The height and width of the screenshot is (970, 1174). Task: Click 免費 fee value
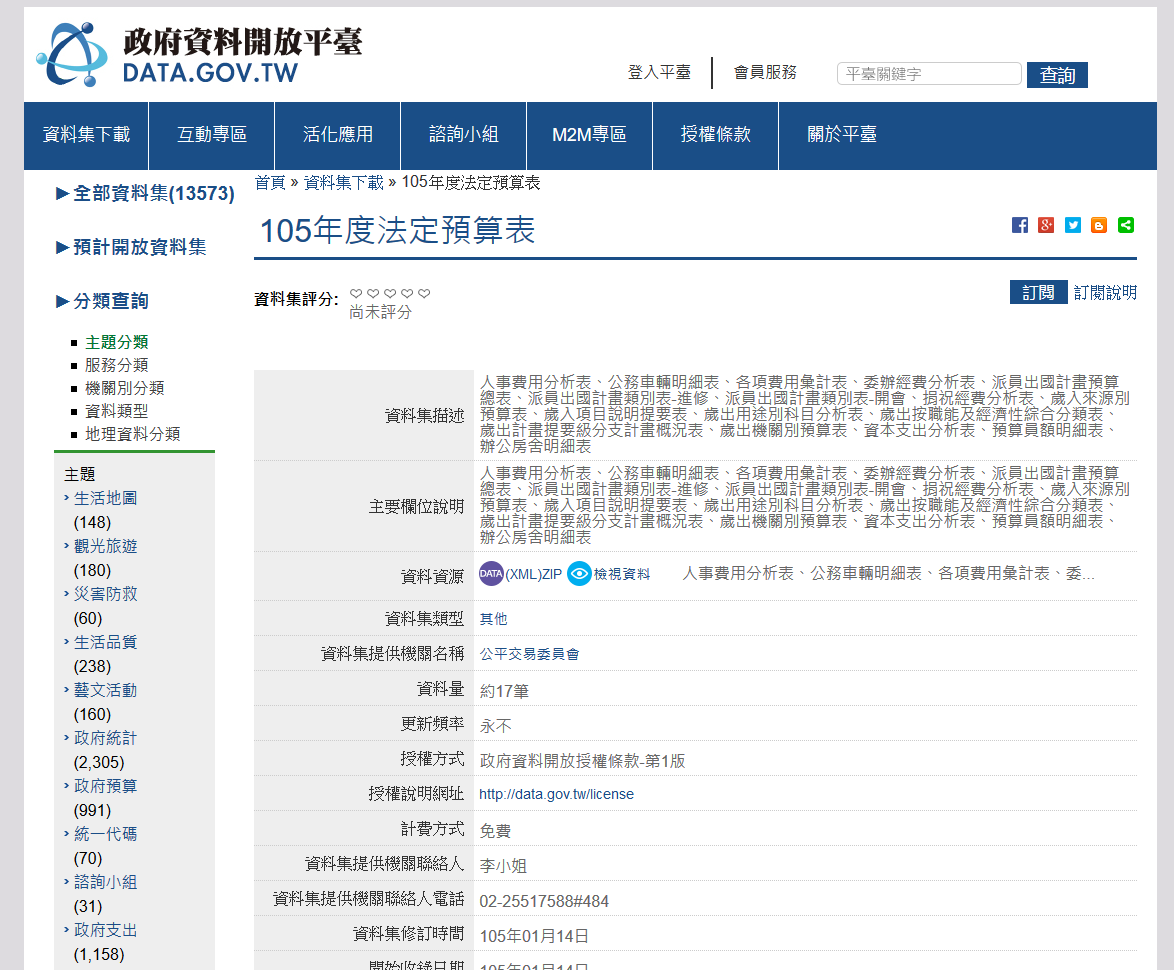point(495,831)
